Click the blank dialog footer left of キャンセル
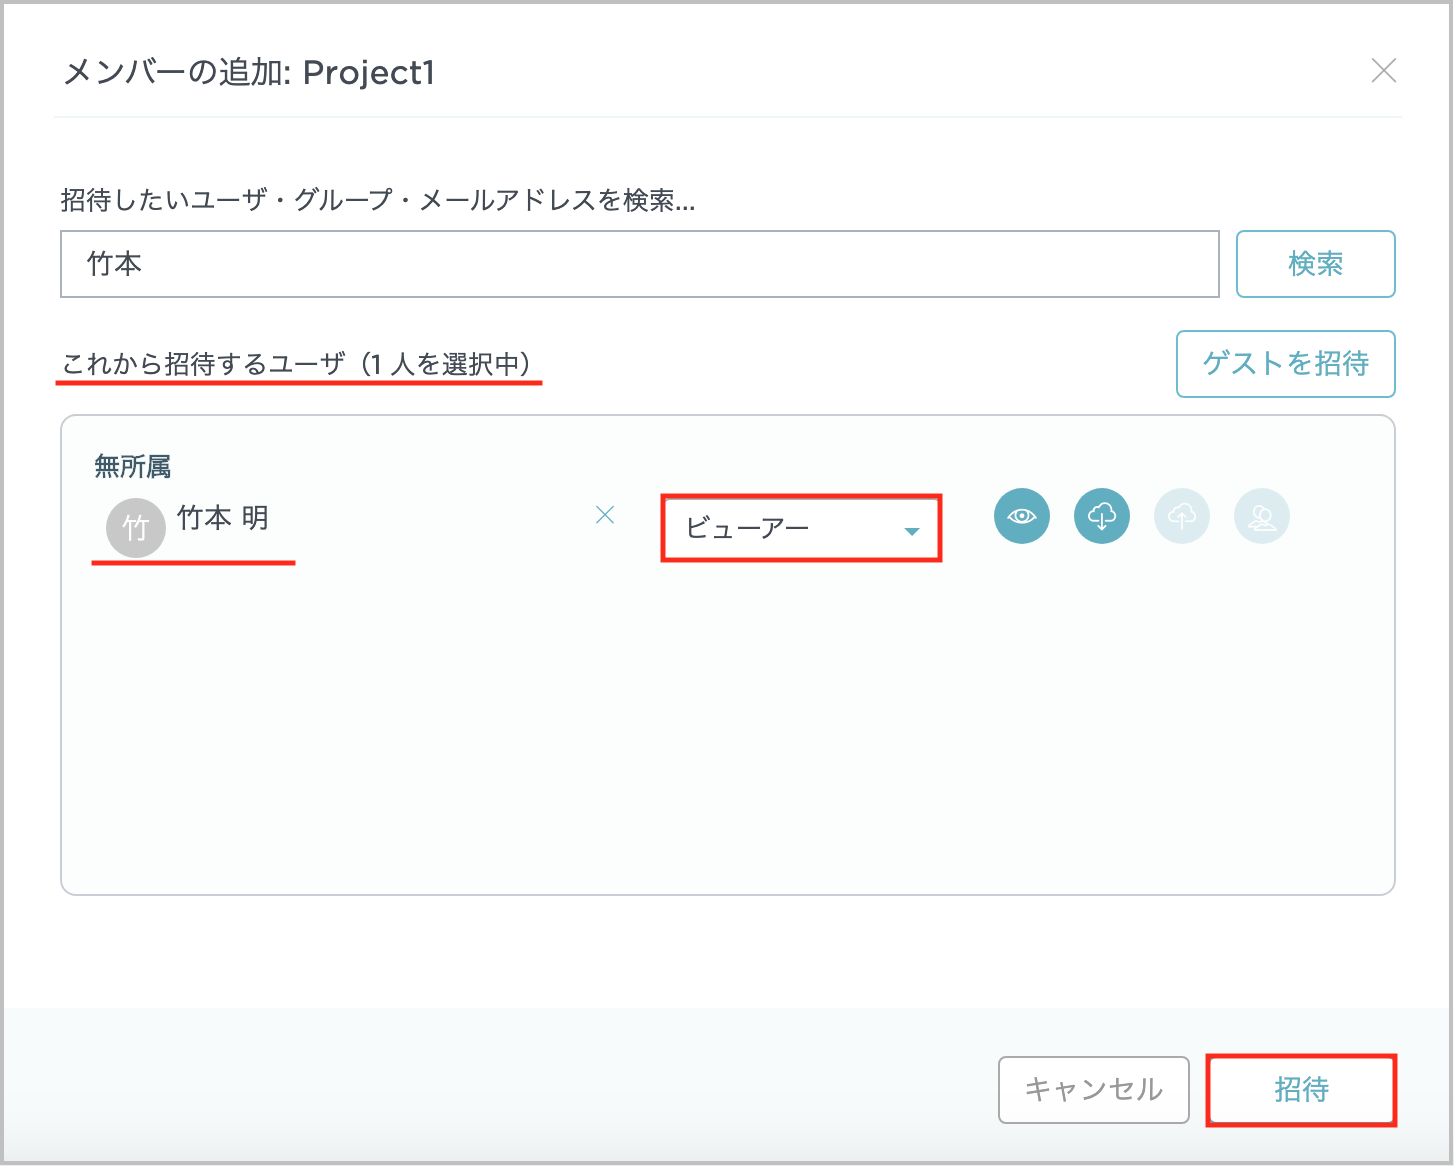Screen dimensions: 1454x1166 [500, 1088]
